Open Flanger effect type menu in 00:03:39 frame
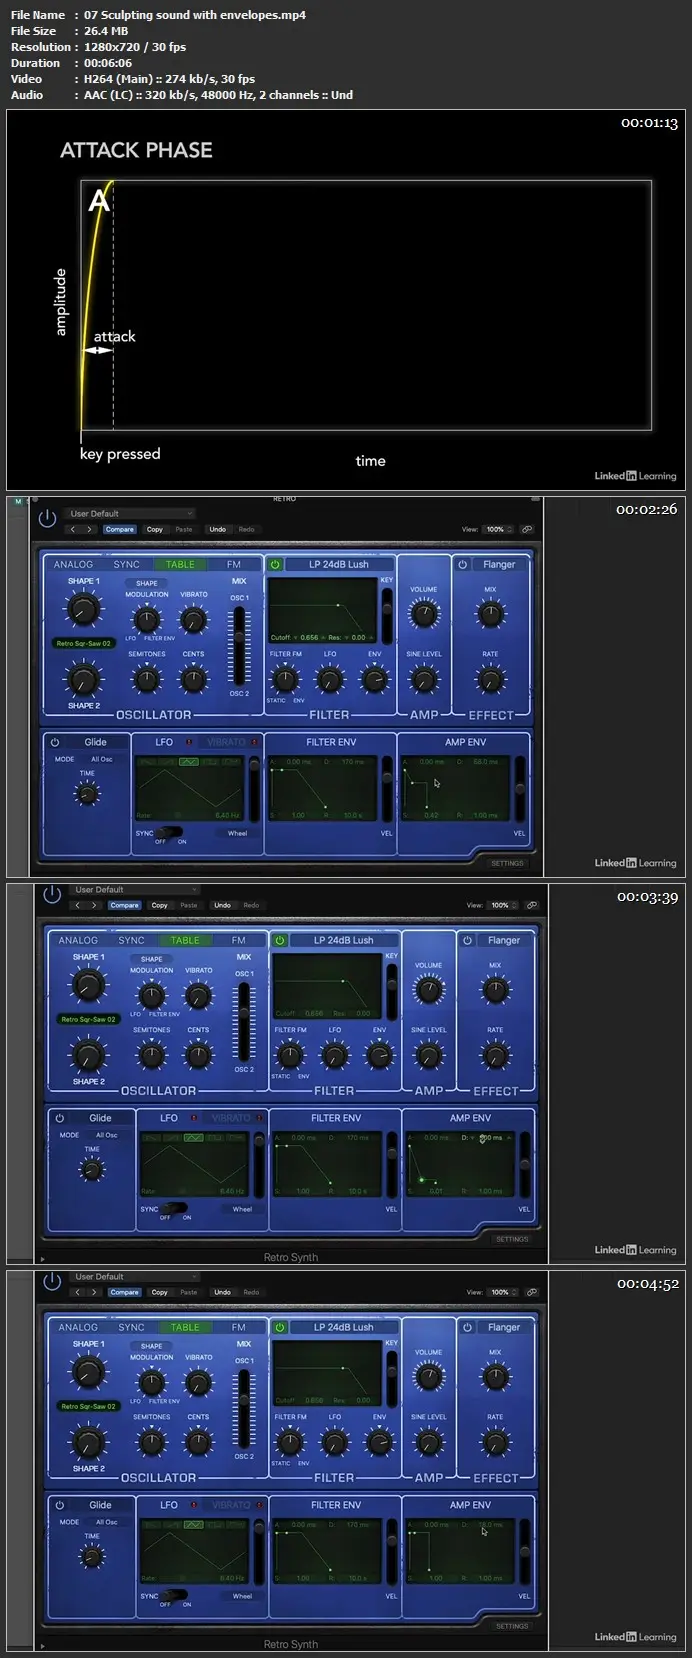This screenshot has width=692, height=1658. tap(504, 940)
